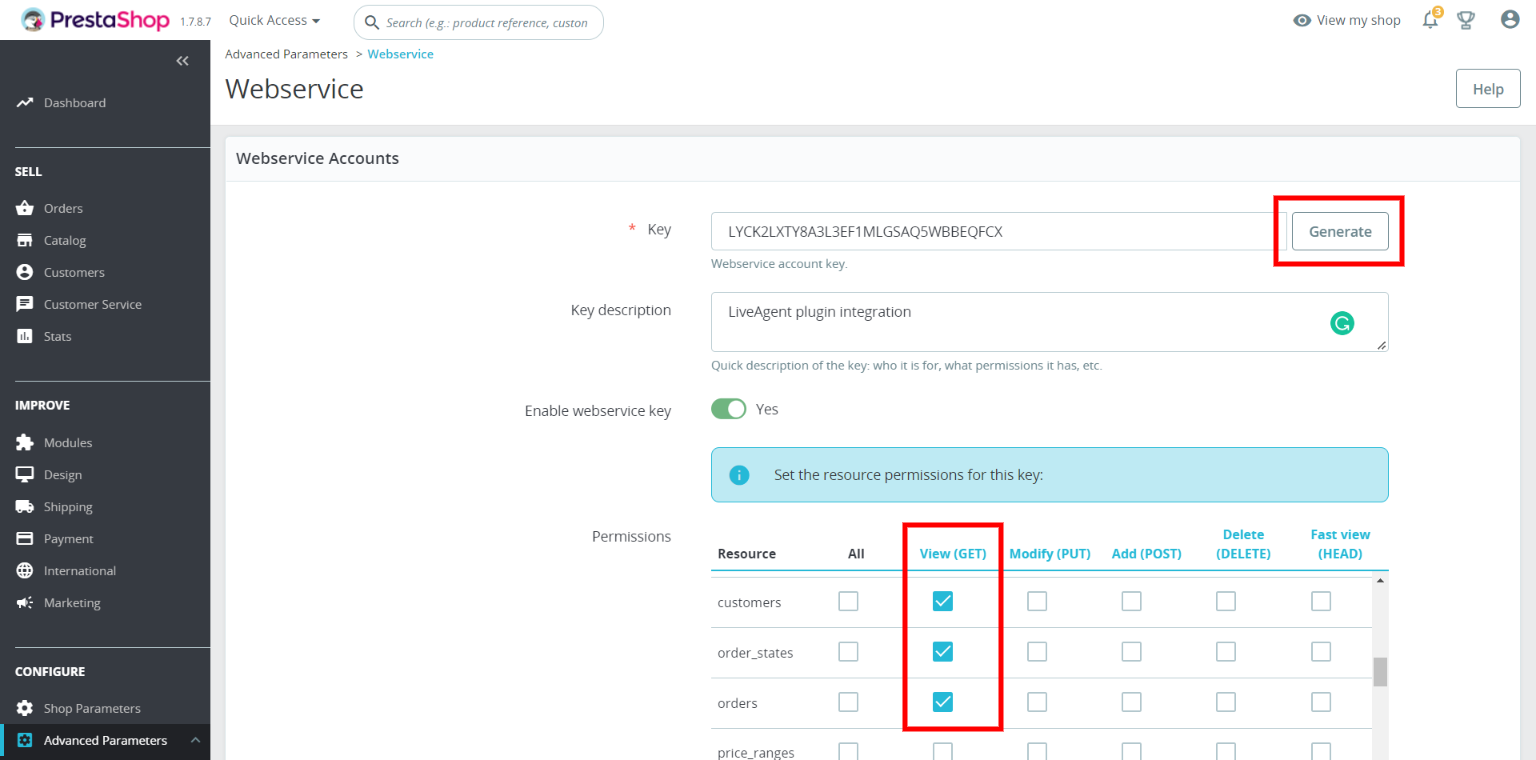The width and height of the screenshot is (1536, 760).
Task: Open the Quick Access dropdown
Action: (274, 20)
